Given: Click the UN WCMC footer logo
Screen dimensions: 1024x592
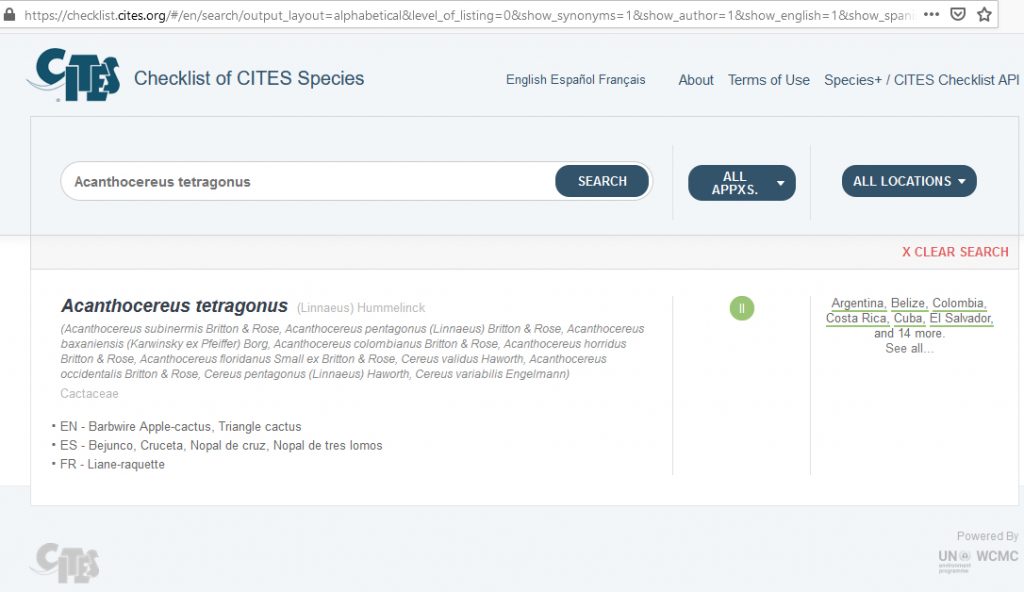Looking at the screenshot, I should click(x=978, y=560).
